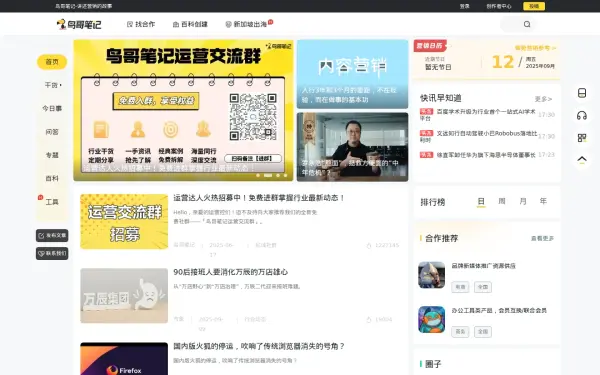Expand 干货 in the left sidebar
The image size is (600, 375).
point(52,85)
